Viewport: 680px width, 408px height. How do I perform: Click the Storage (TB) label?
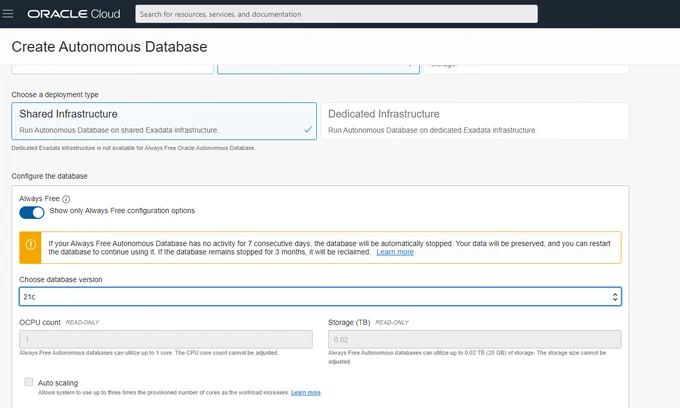[349, 322]
